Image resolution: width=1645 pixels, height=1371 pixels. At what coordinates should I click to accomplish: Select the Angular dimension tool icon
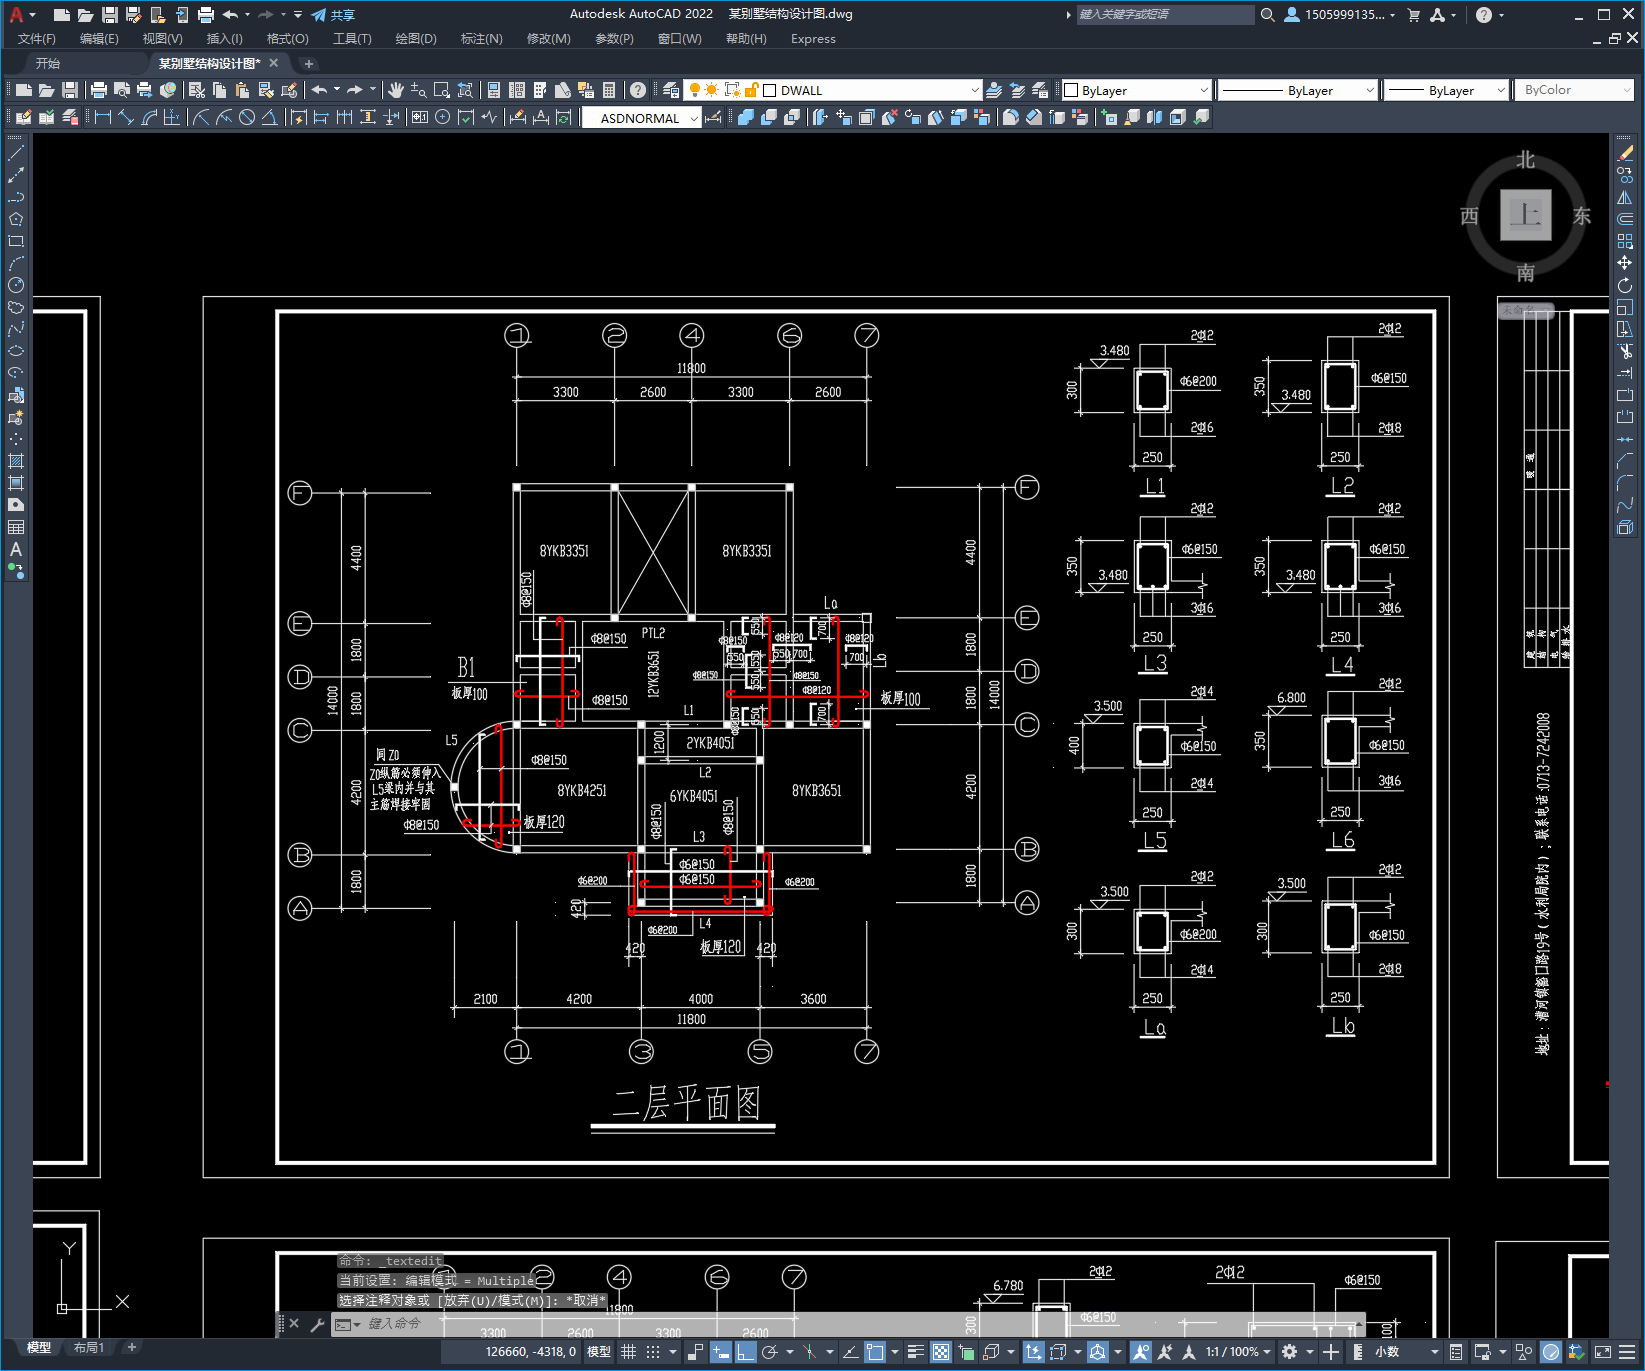(269, 117)
